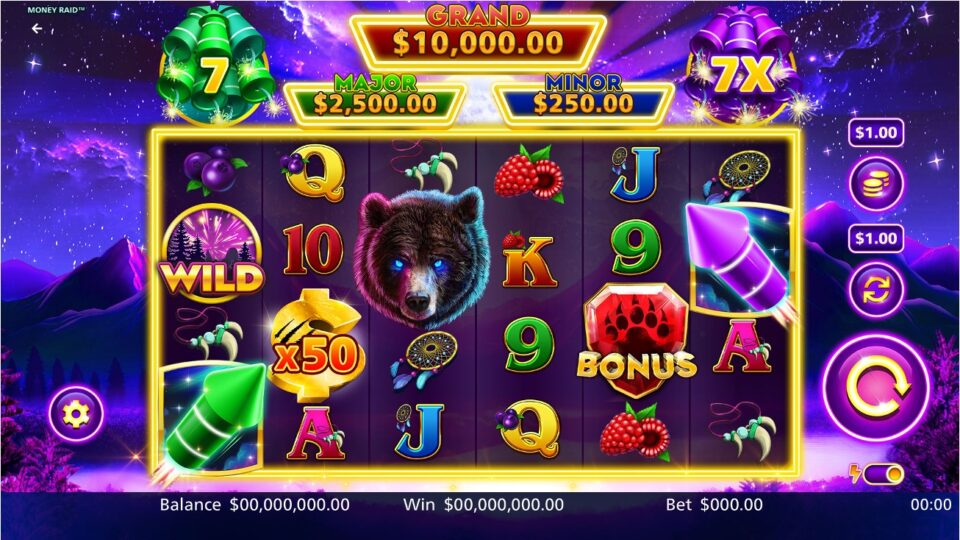Viewport: 960px width, 540px height.
Task: Activate the autoplay refresh-arrows button
Action: (x=876, y=290)
